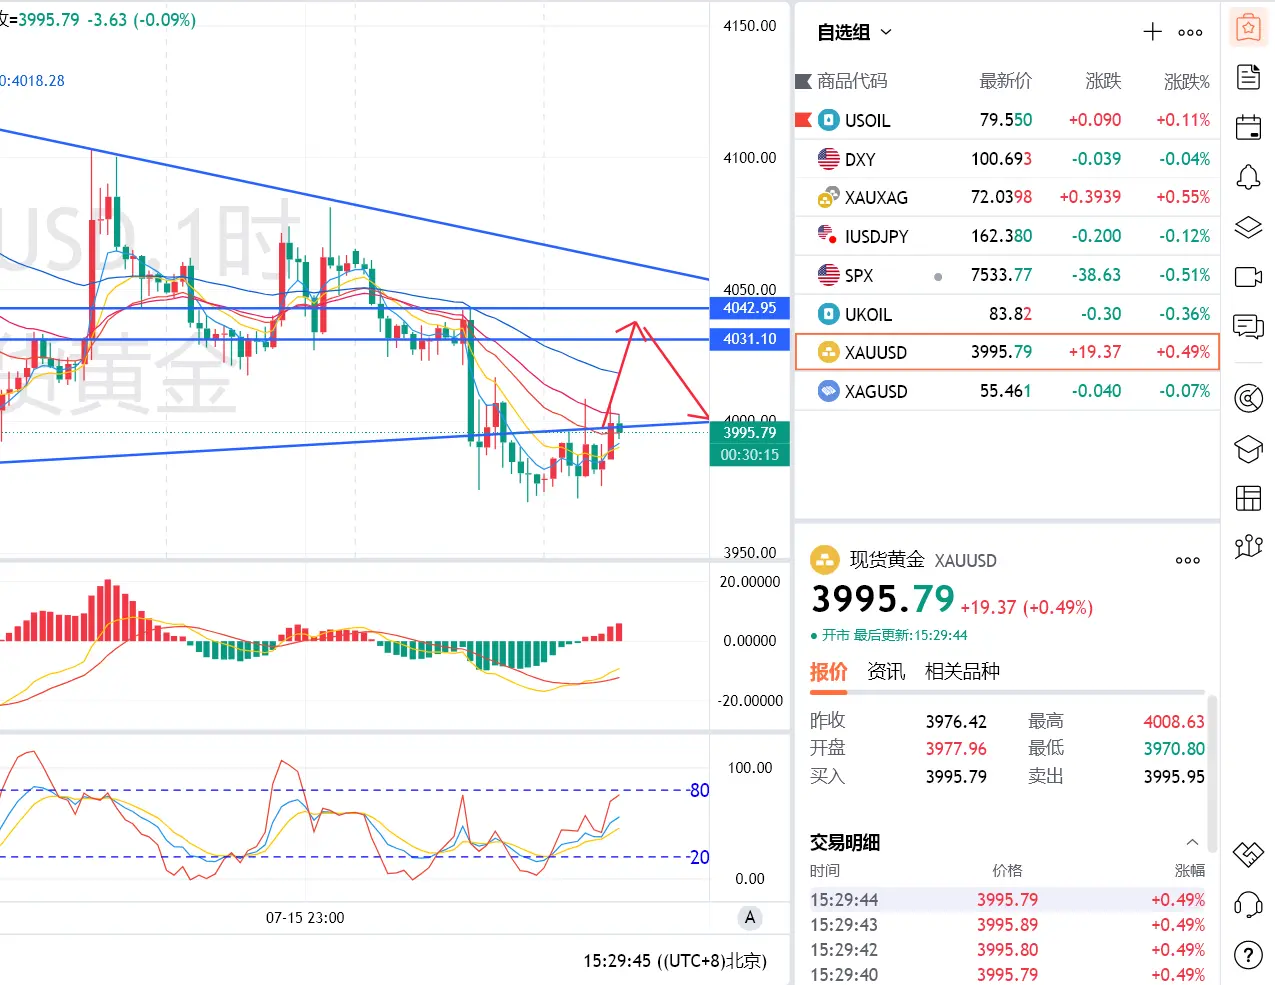
Task: Click the 开盘 value 3977.96
Action: tap(956, 748)
